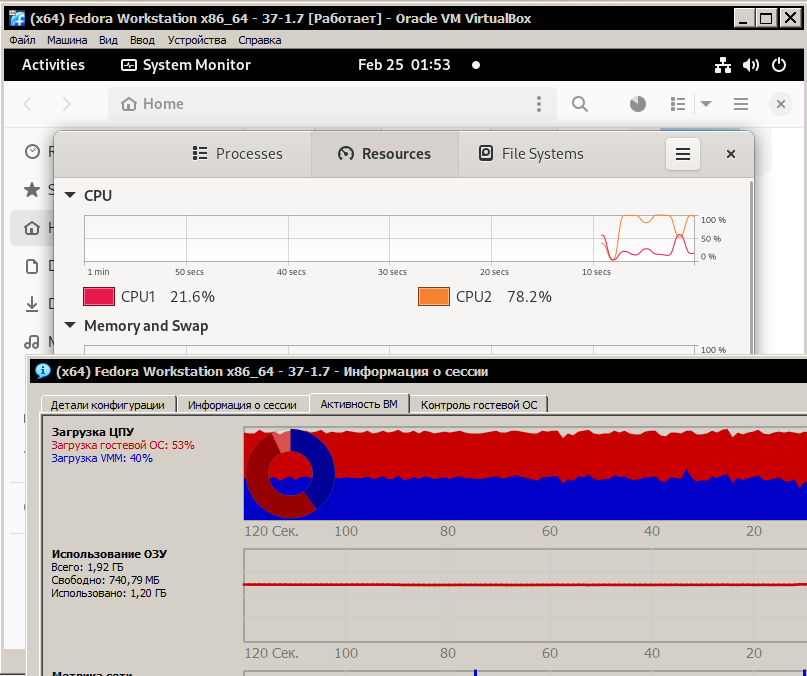Click the Music note sidebar icon
This screenshot has width=807, height=676.
(33, 342)
